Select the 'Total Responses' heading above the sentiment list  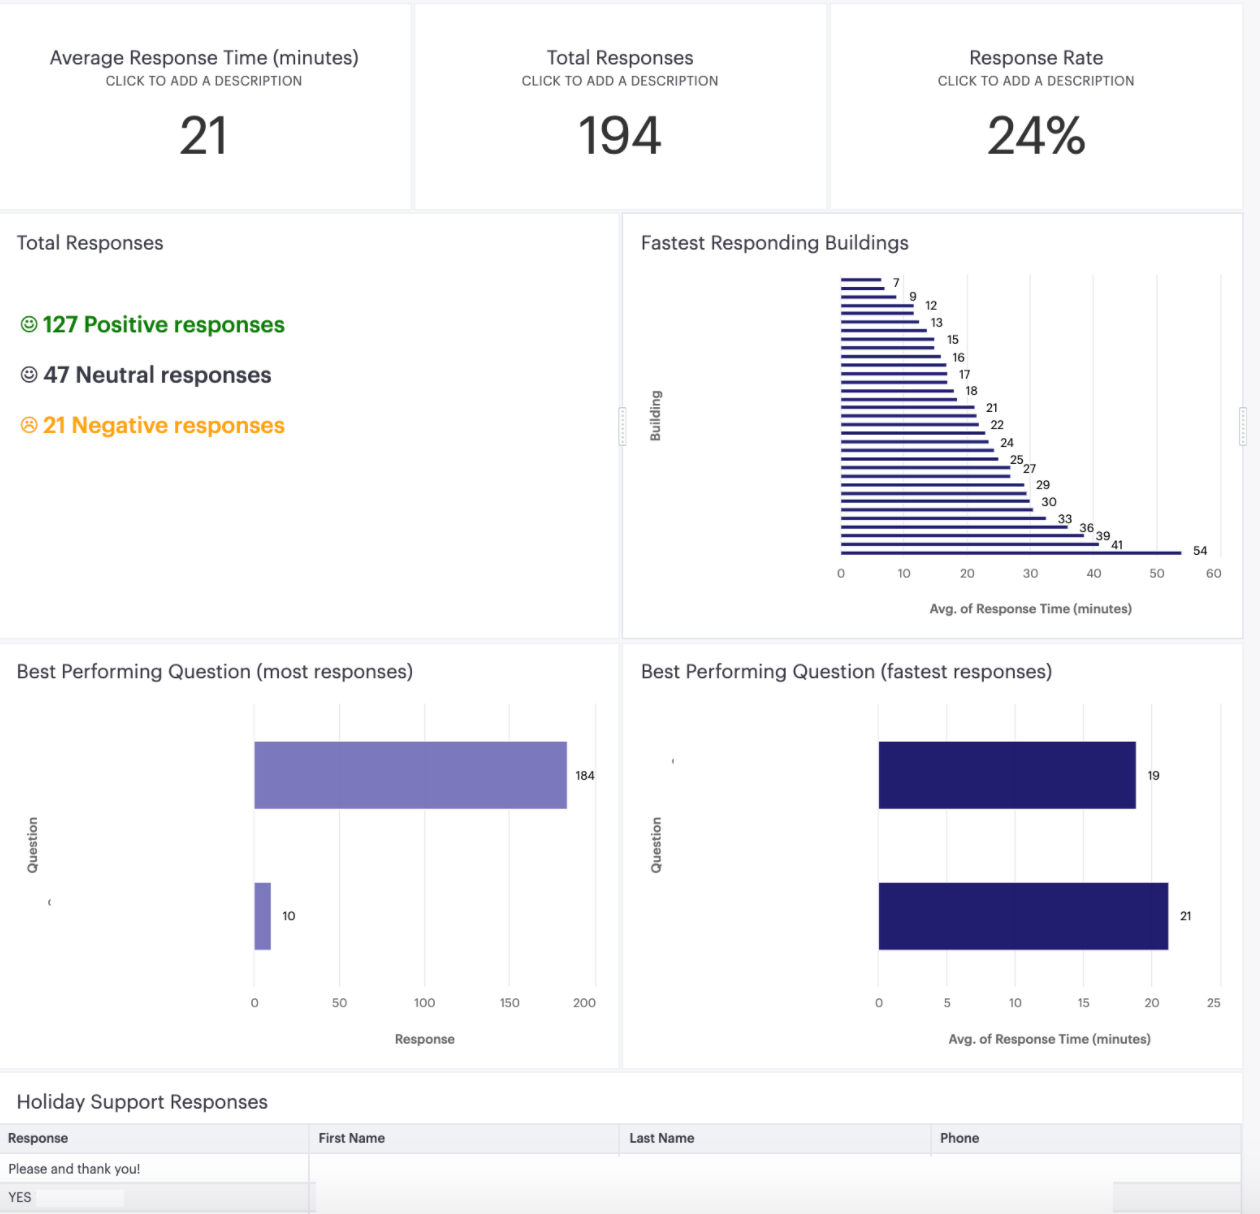pyautogui.click(x=90, y=243)
